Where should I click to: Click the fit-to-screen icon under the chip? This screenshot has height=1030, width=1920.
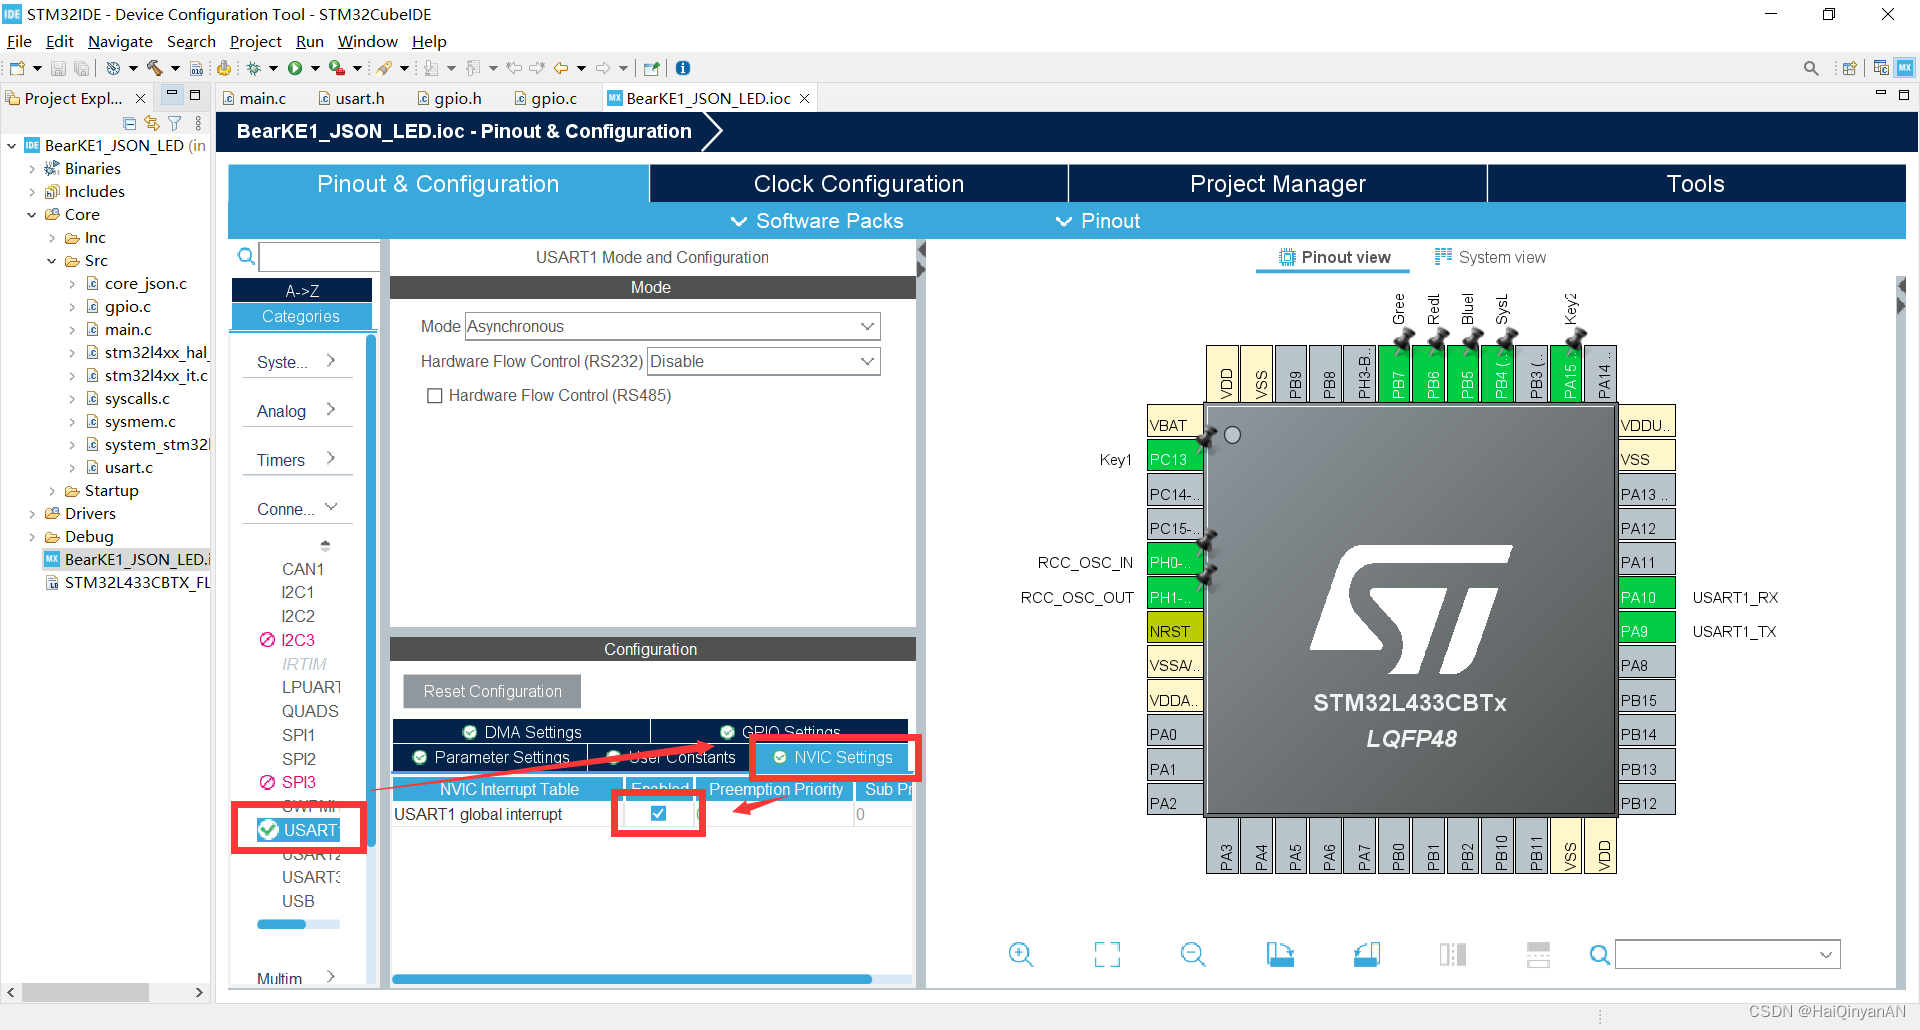click(1107, 954)
